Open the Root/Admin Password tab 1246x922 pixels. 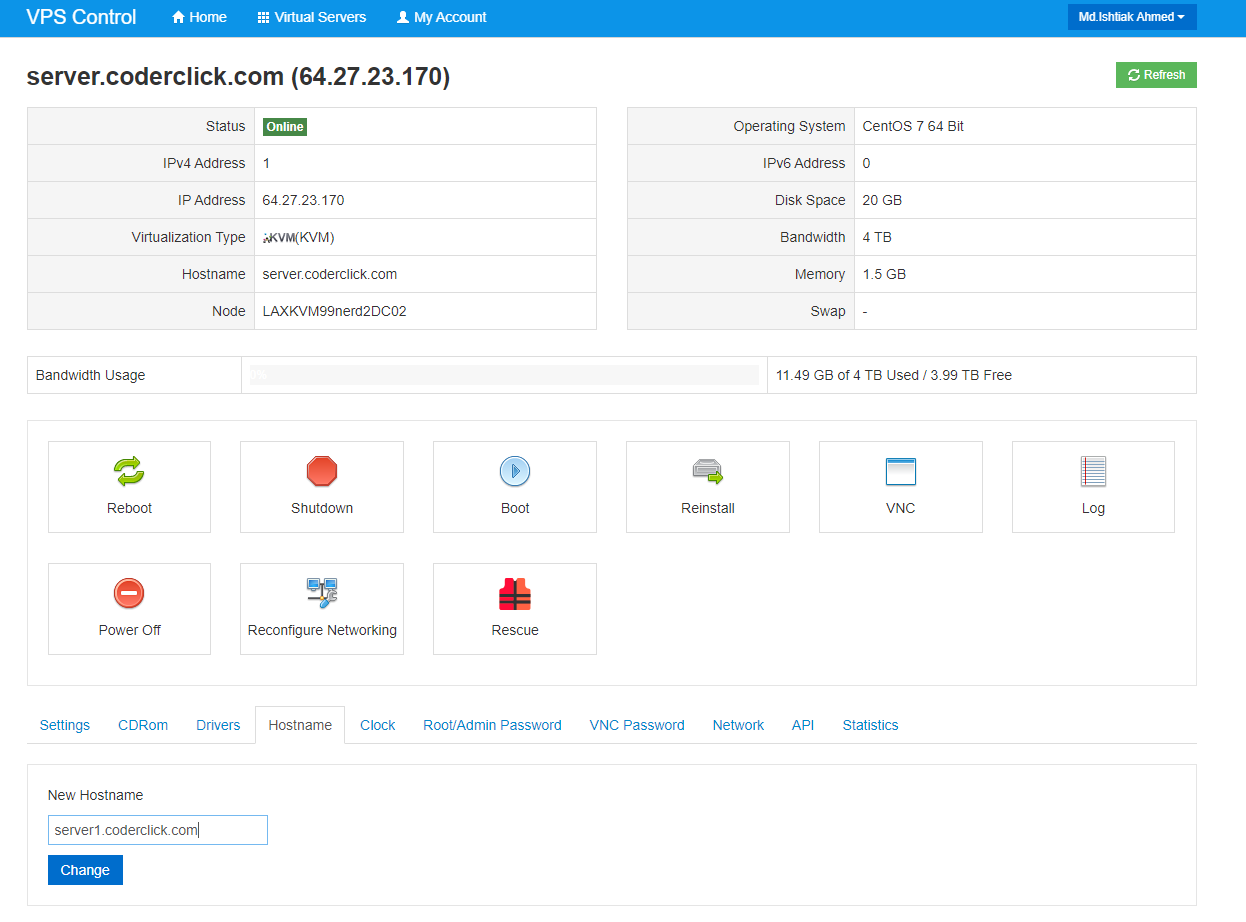click(x=492, y=725)
